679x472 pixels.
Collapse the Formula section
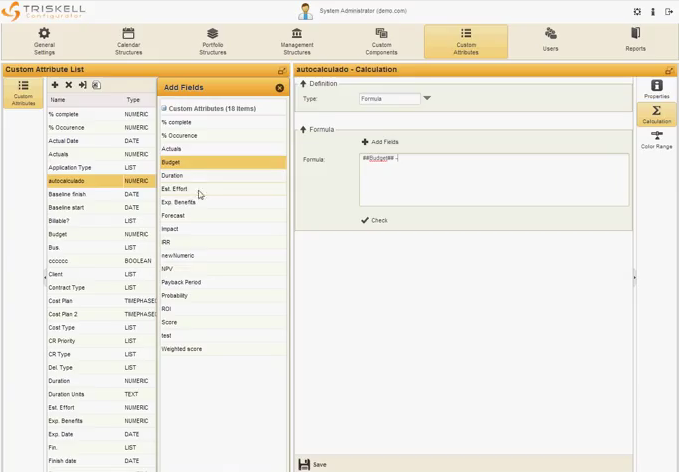[303, 129]
